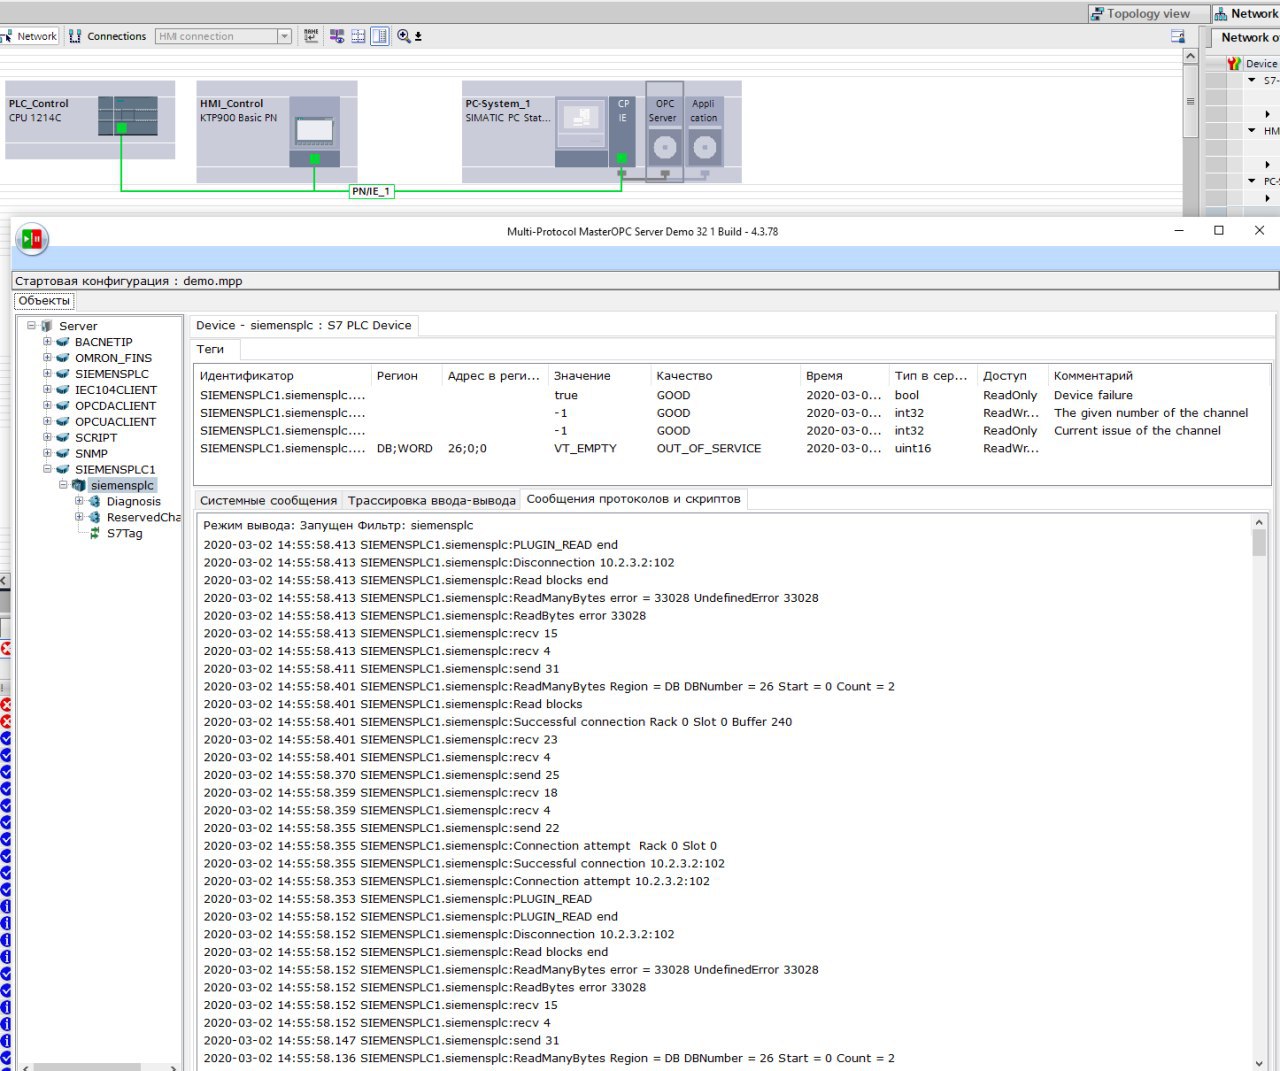Image resolution: width=1280 pixels, height=1071 pixels.
Task: Collapse the PC-System row in overview
Action: (x=1252, y=180)
